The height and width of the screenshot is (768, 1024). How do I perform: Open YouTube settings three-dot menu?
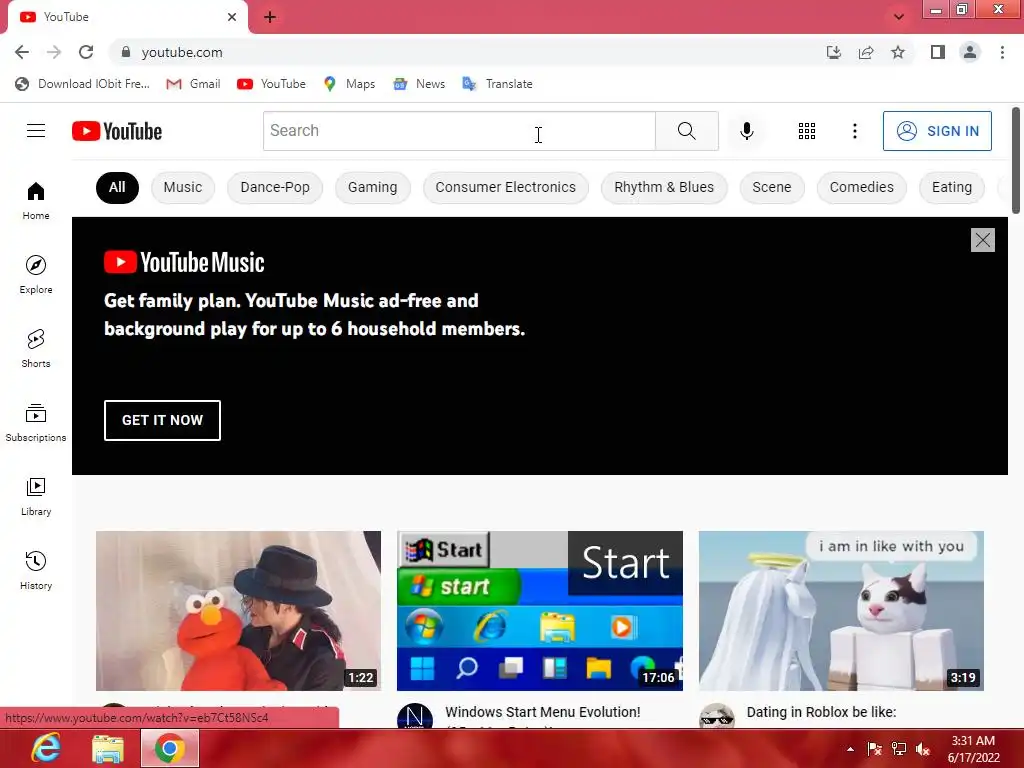point(854,131)
